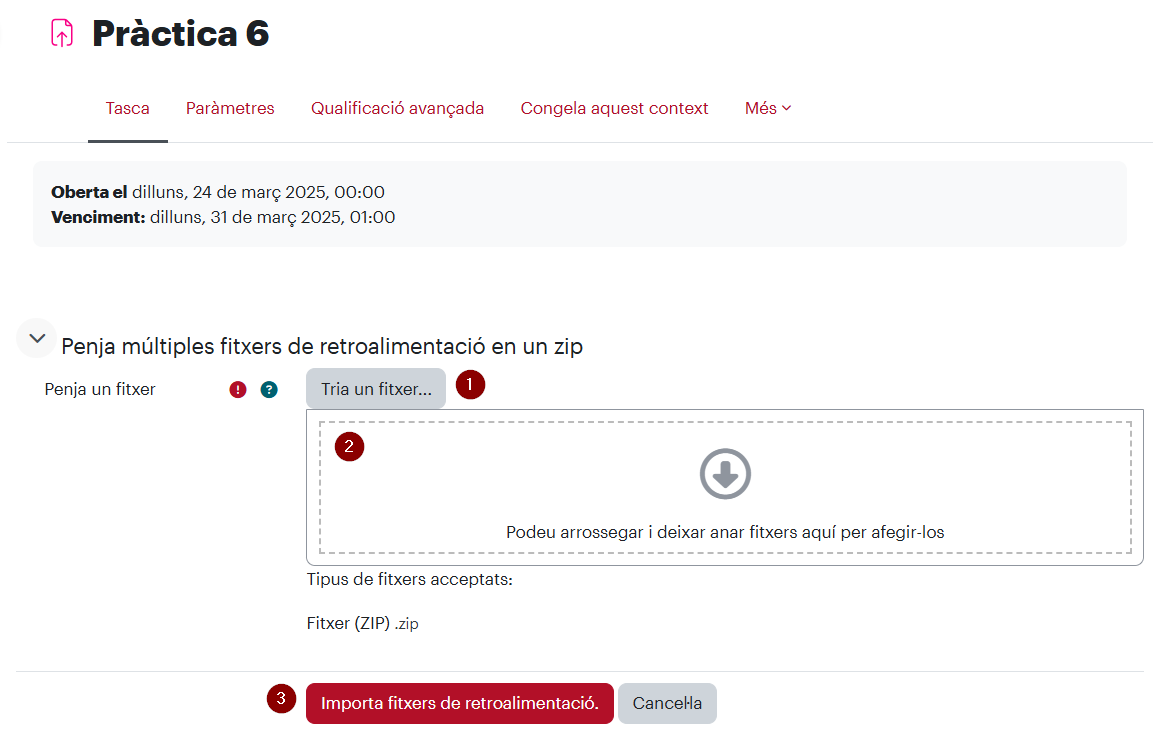
Task: Click the section title Penja múltiples fitxers de retroalimentació
Action: click(x=322, y=346)
